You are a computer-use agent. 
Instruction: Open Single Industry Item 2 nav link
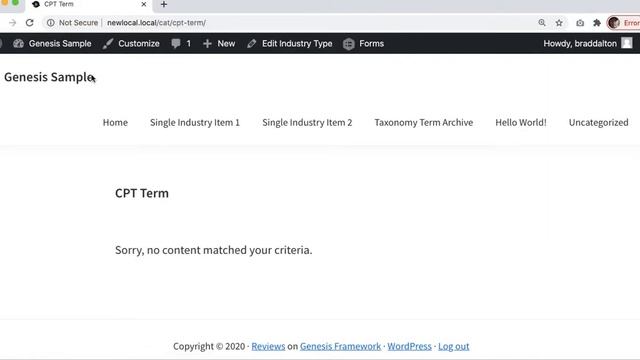307,122
